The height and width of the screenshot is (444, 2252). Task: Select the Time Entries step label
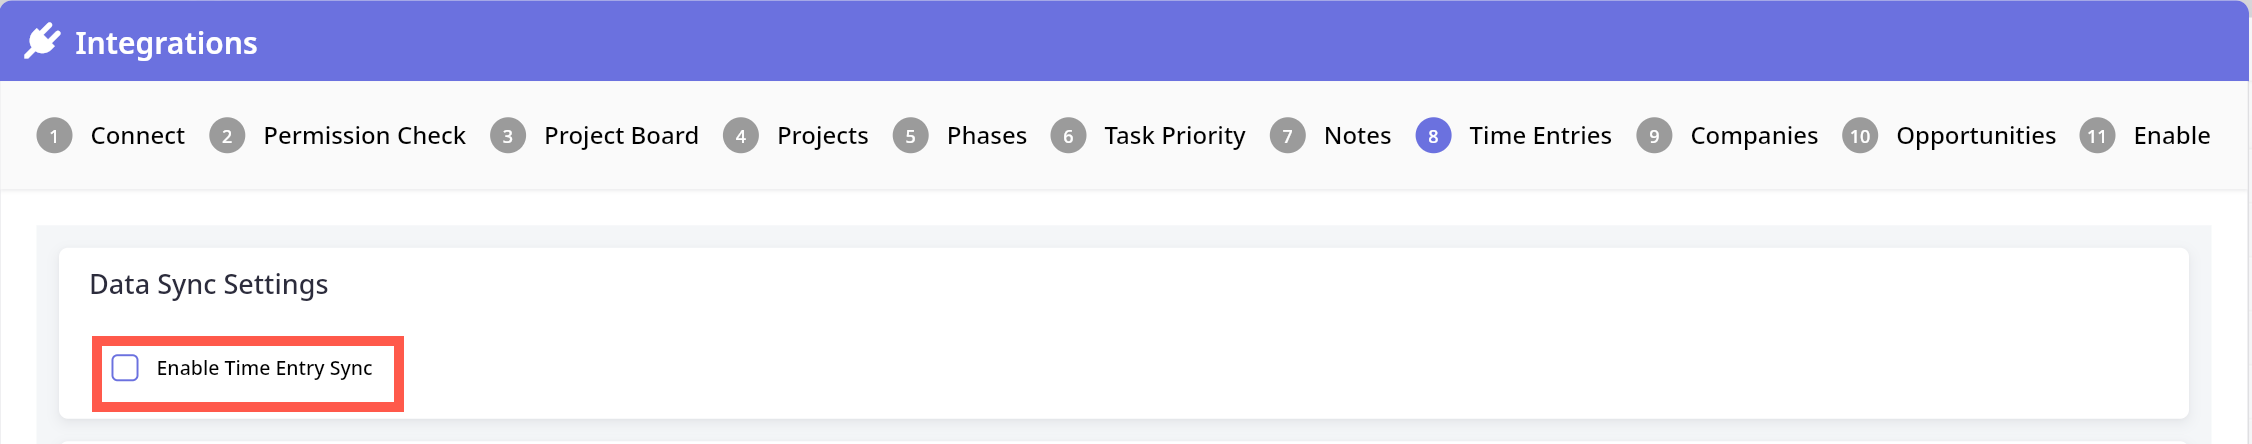tap(1540, 136)
